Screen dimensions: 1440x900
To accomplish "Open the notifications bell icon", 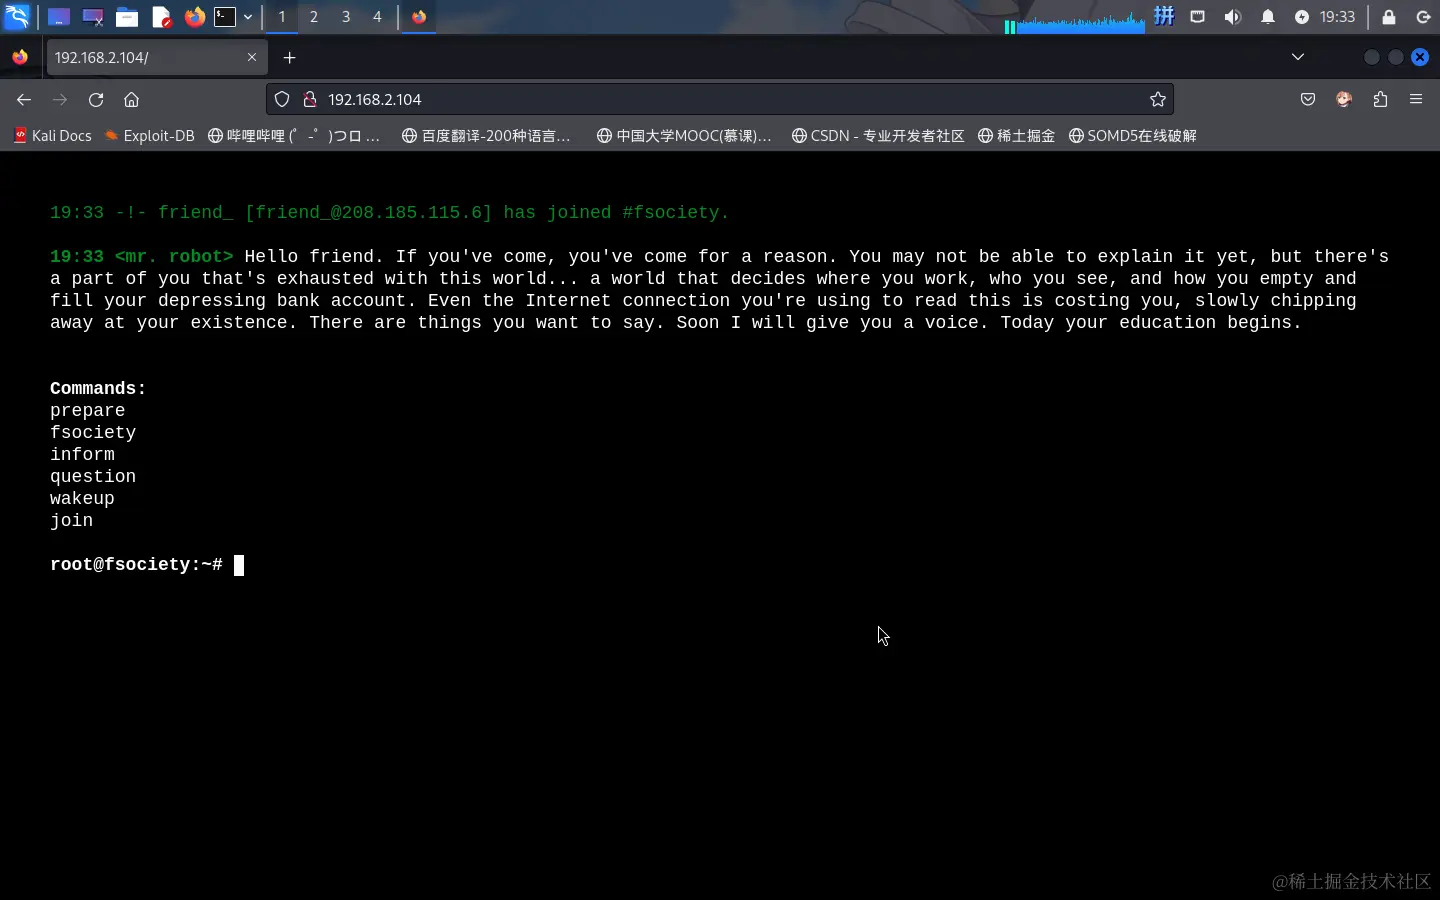I will pyautogui.click(x=1268, y=17).
